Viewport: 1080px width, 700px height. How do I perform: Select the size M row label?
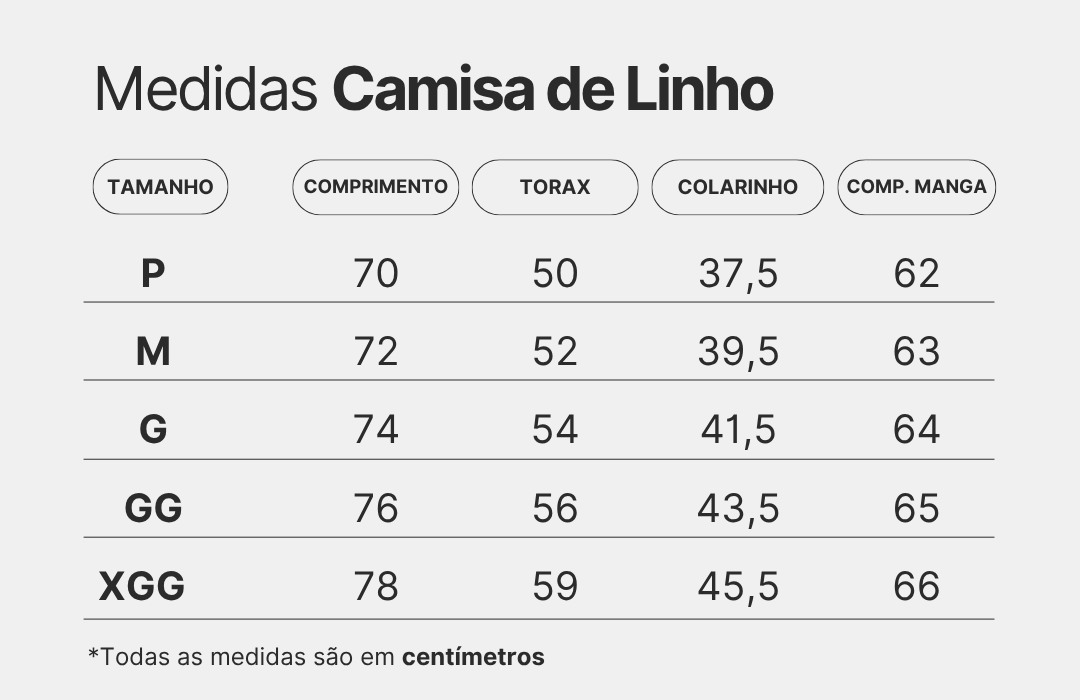point(153,351)
